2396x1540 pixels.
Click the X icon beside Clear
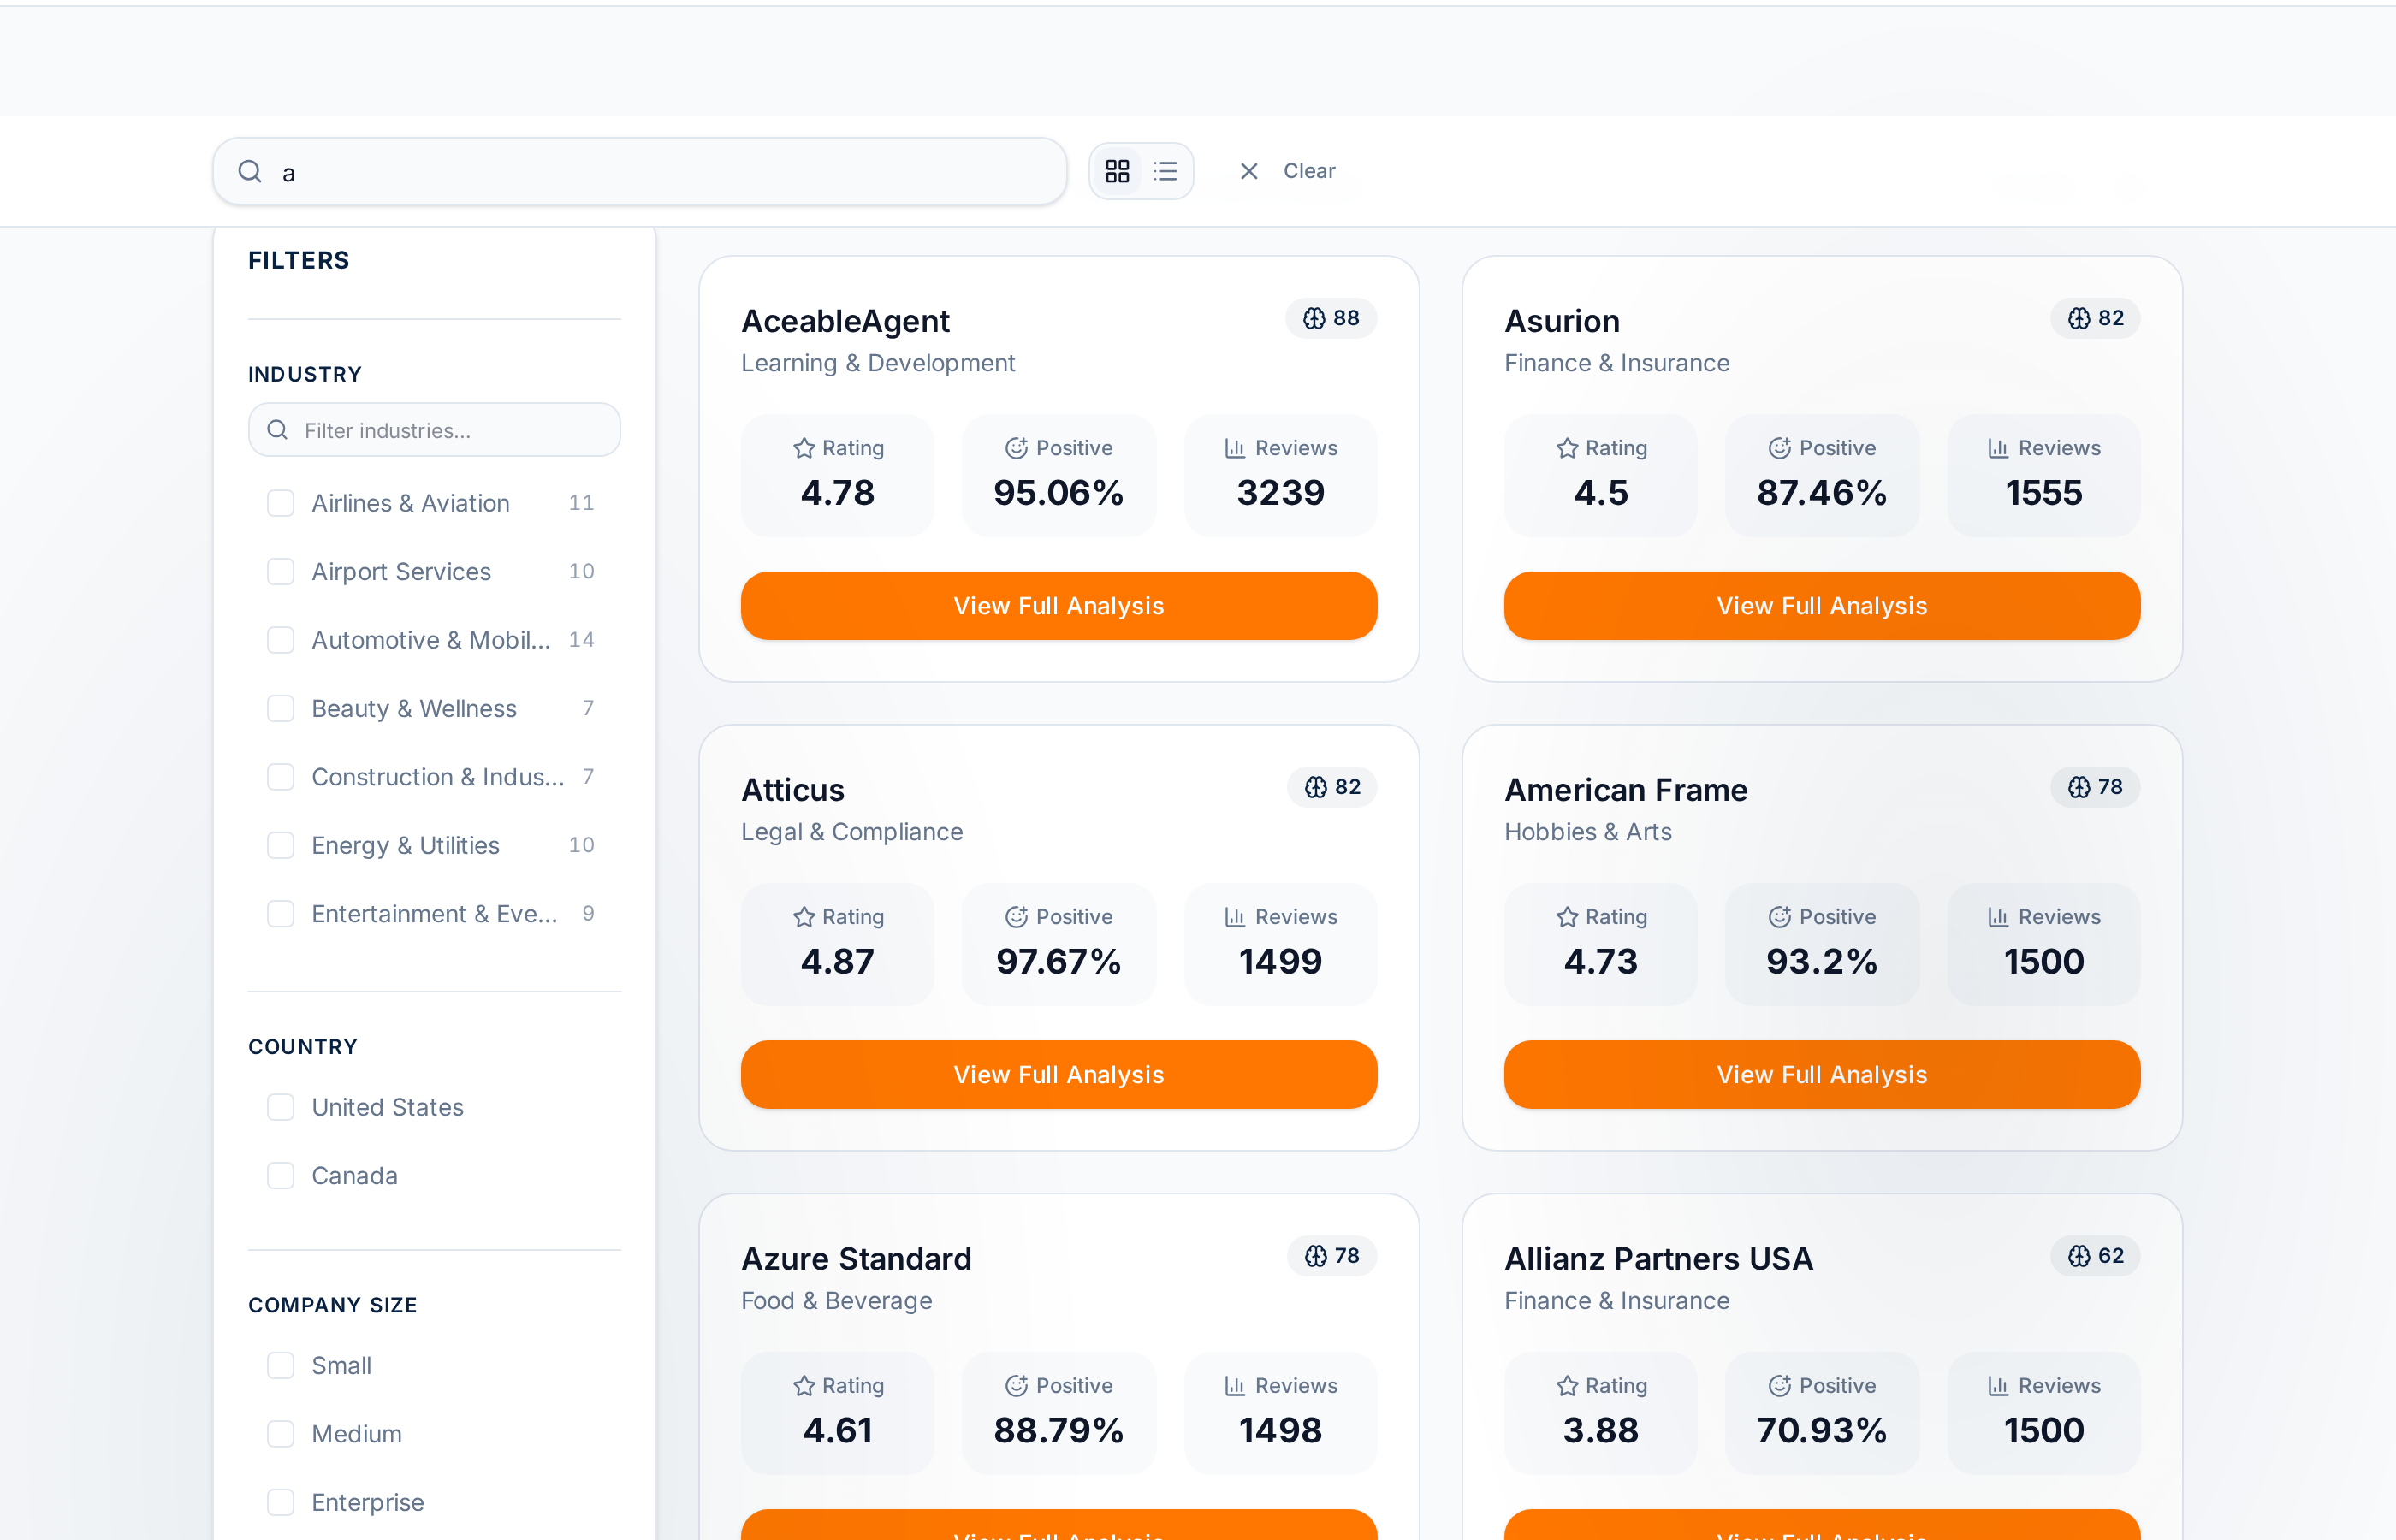point(1249,171)
